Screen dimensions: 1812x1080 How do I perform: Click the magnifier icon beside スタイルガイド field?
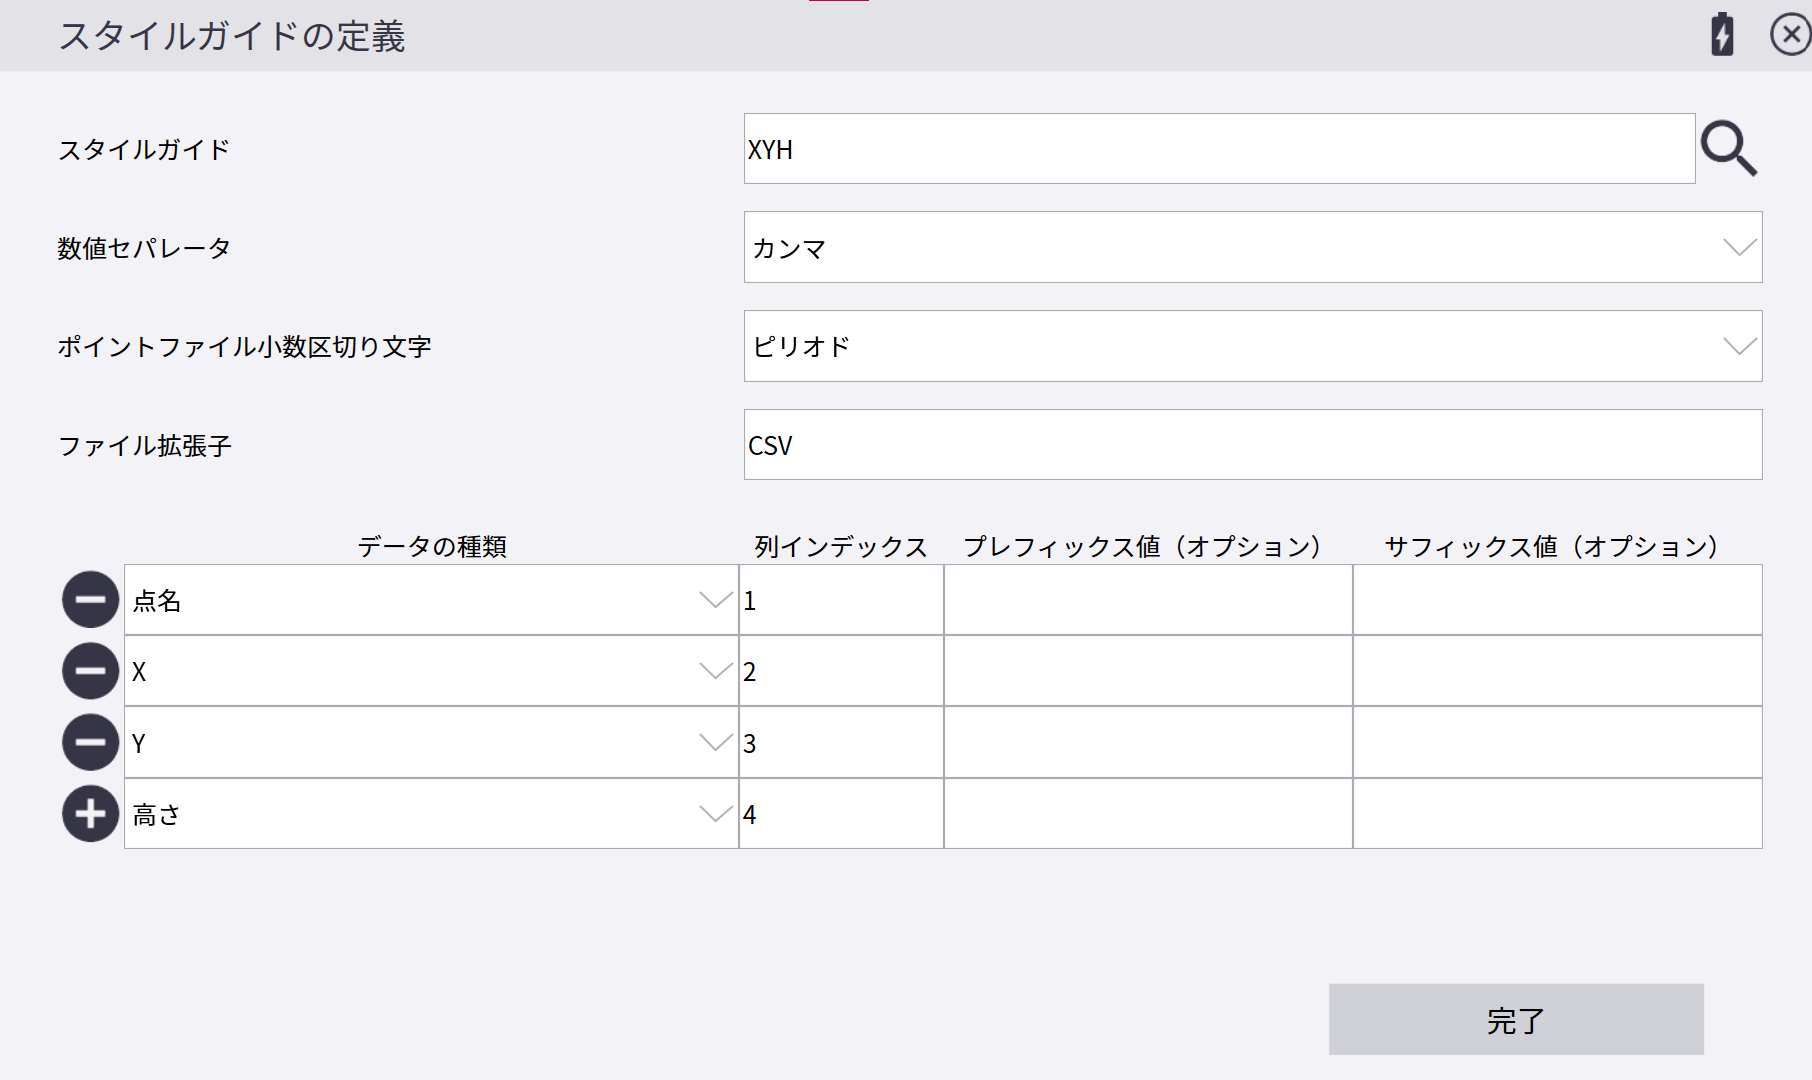[1728, 149]
